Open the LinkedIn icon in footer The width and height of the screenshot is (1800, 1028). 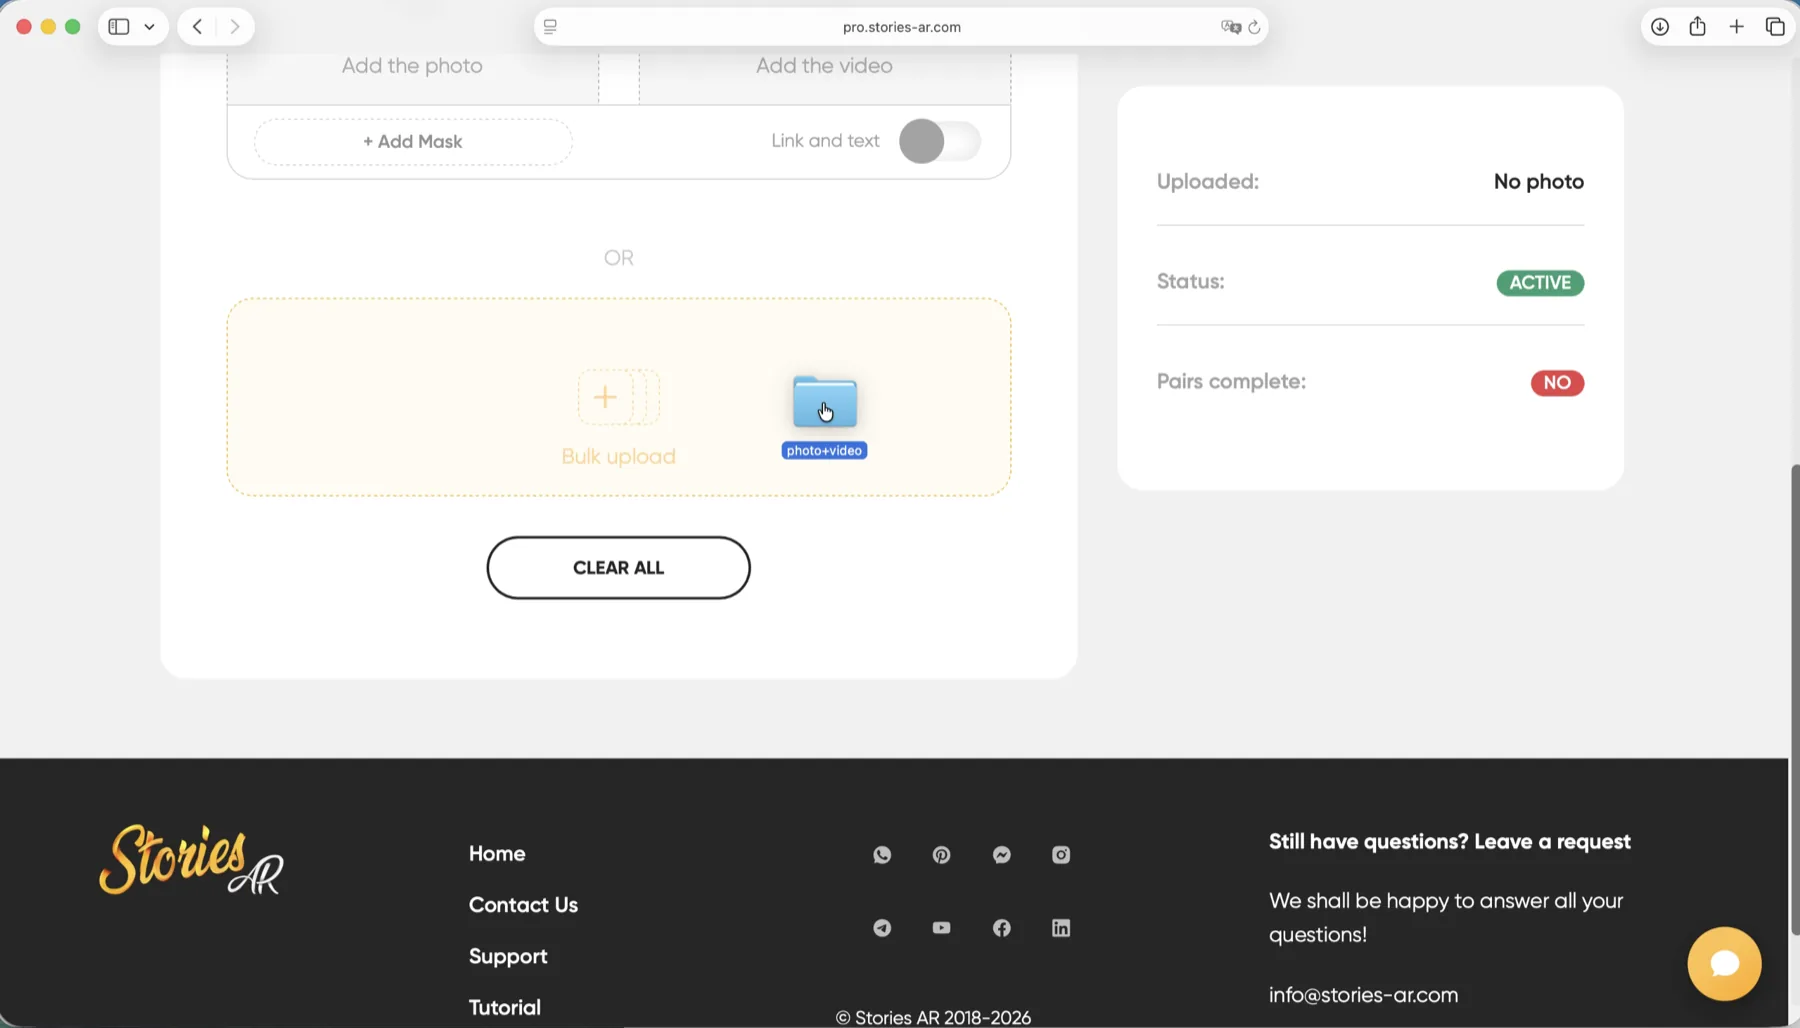click(1061, 928)
